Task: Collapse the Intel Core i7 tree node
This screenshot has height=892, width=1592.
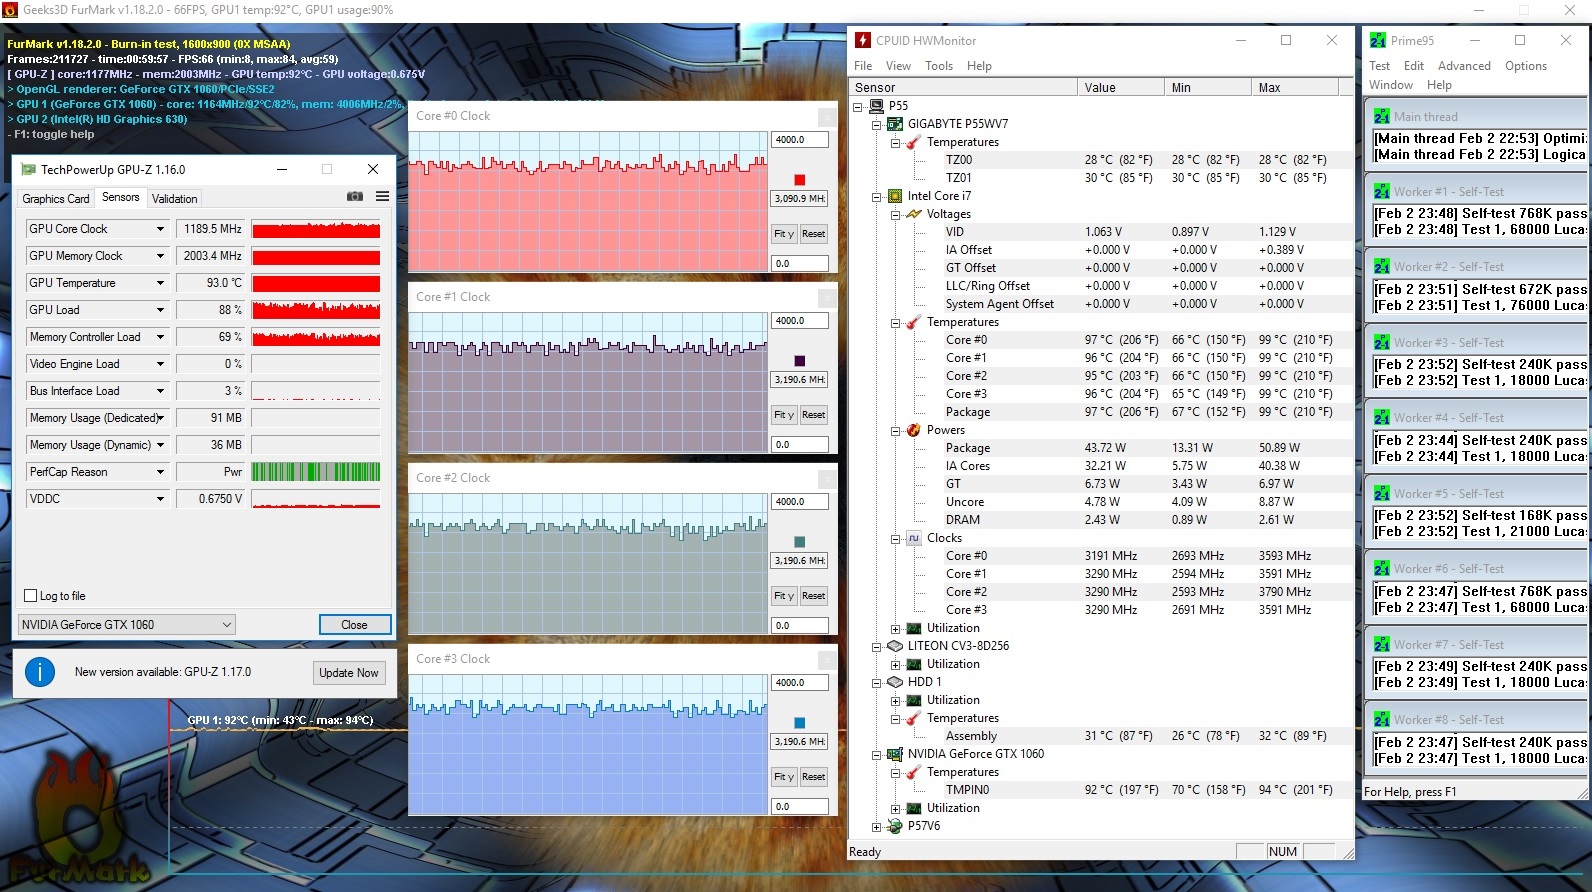Action: (x=876, y=196)
